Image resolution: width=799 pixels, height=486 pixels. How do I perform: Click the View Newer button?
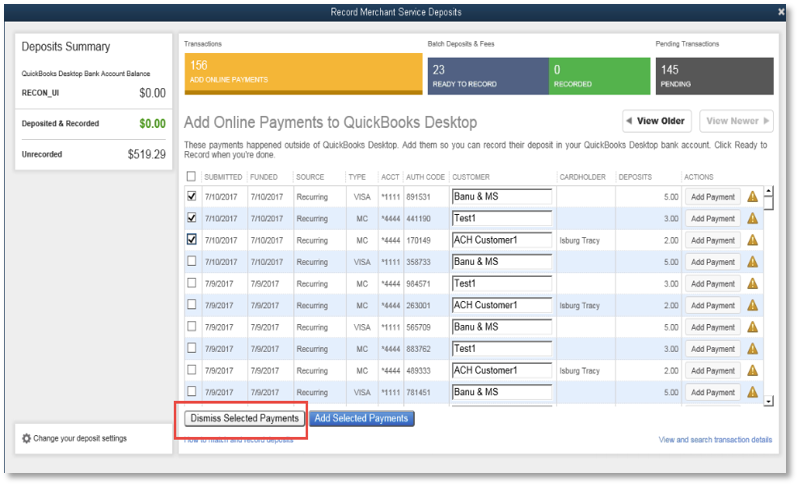pyautogui.click(x=736, y=121)
